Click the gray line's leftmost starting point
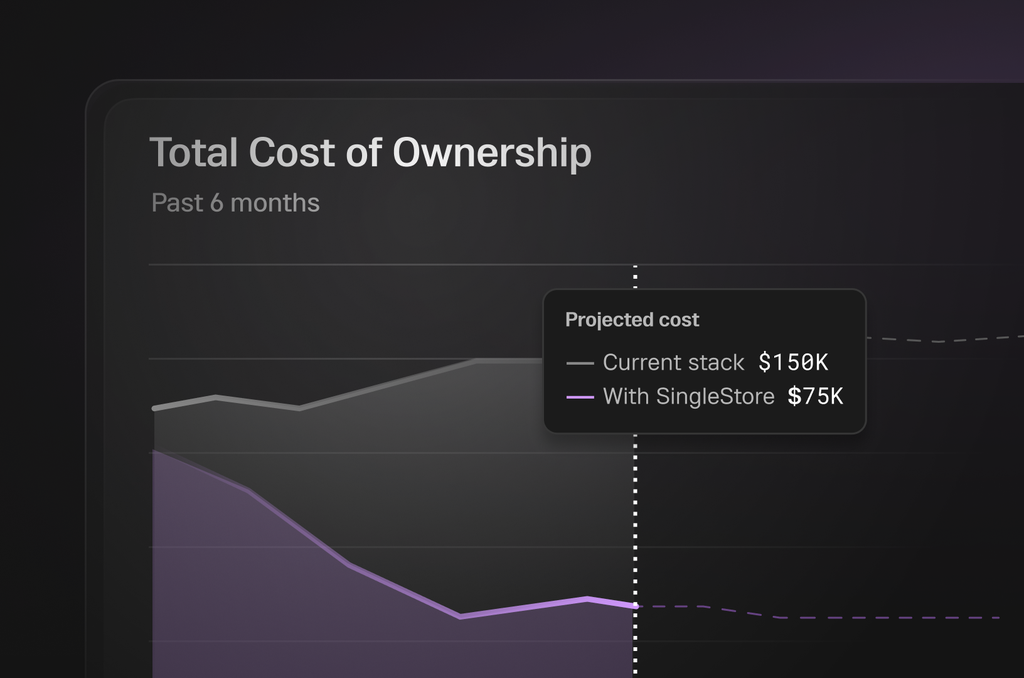Screen dimensions: 1024x678 (154, 408)
